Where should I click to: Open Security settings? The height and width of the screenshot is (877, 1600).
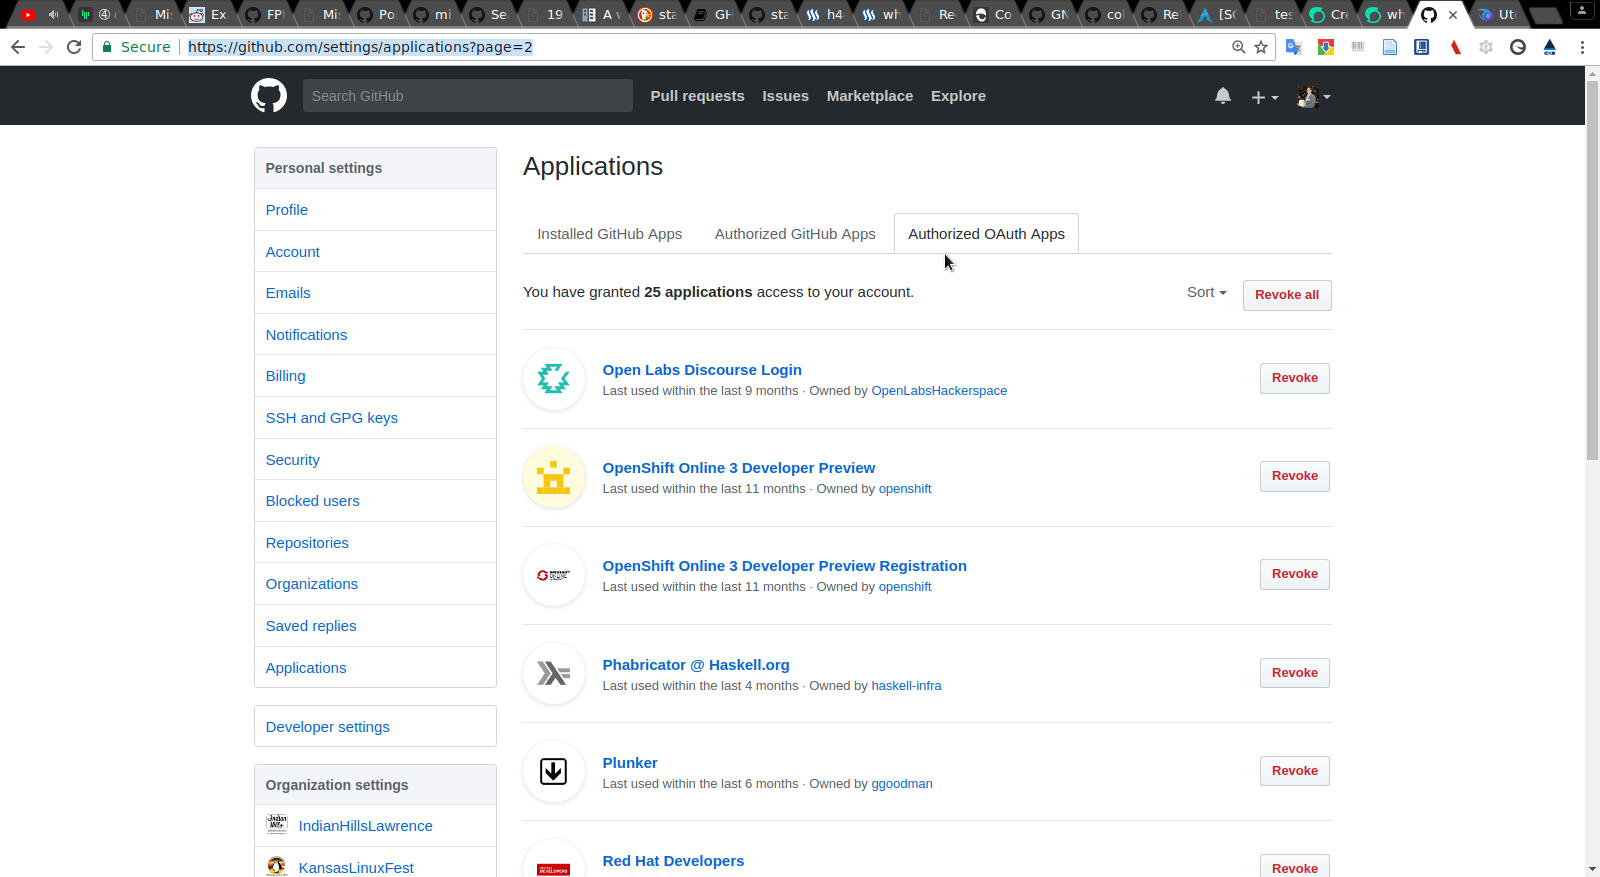(375, 460)
